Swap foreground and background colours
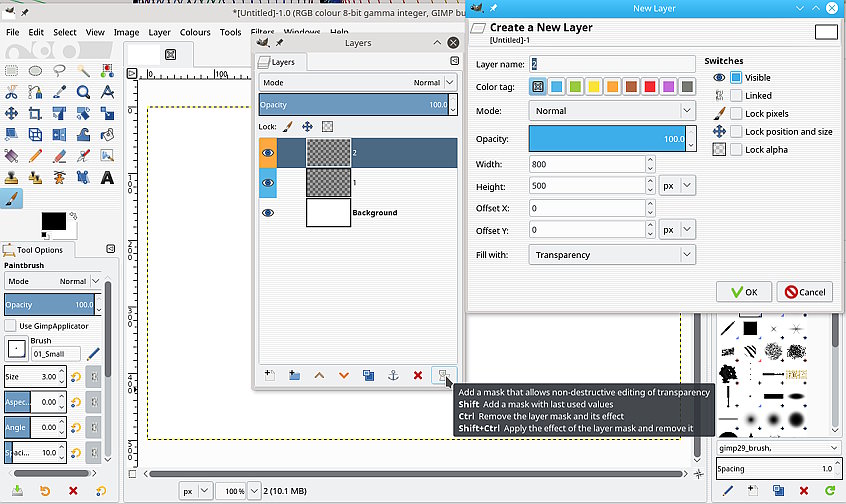 click(73, 216)
